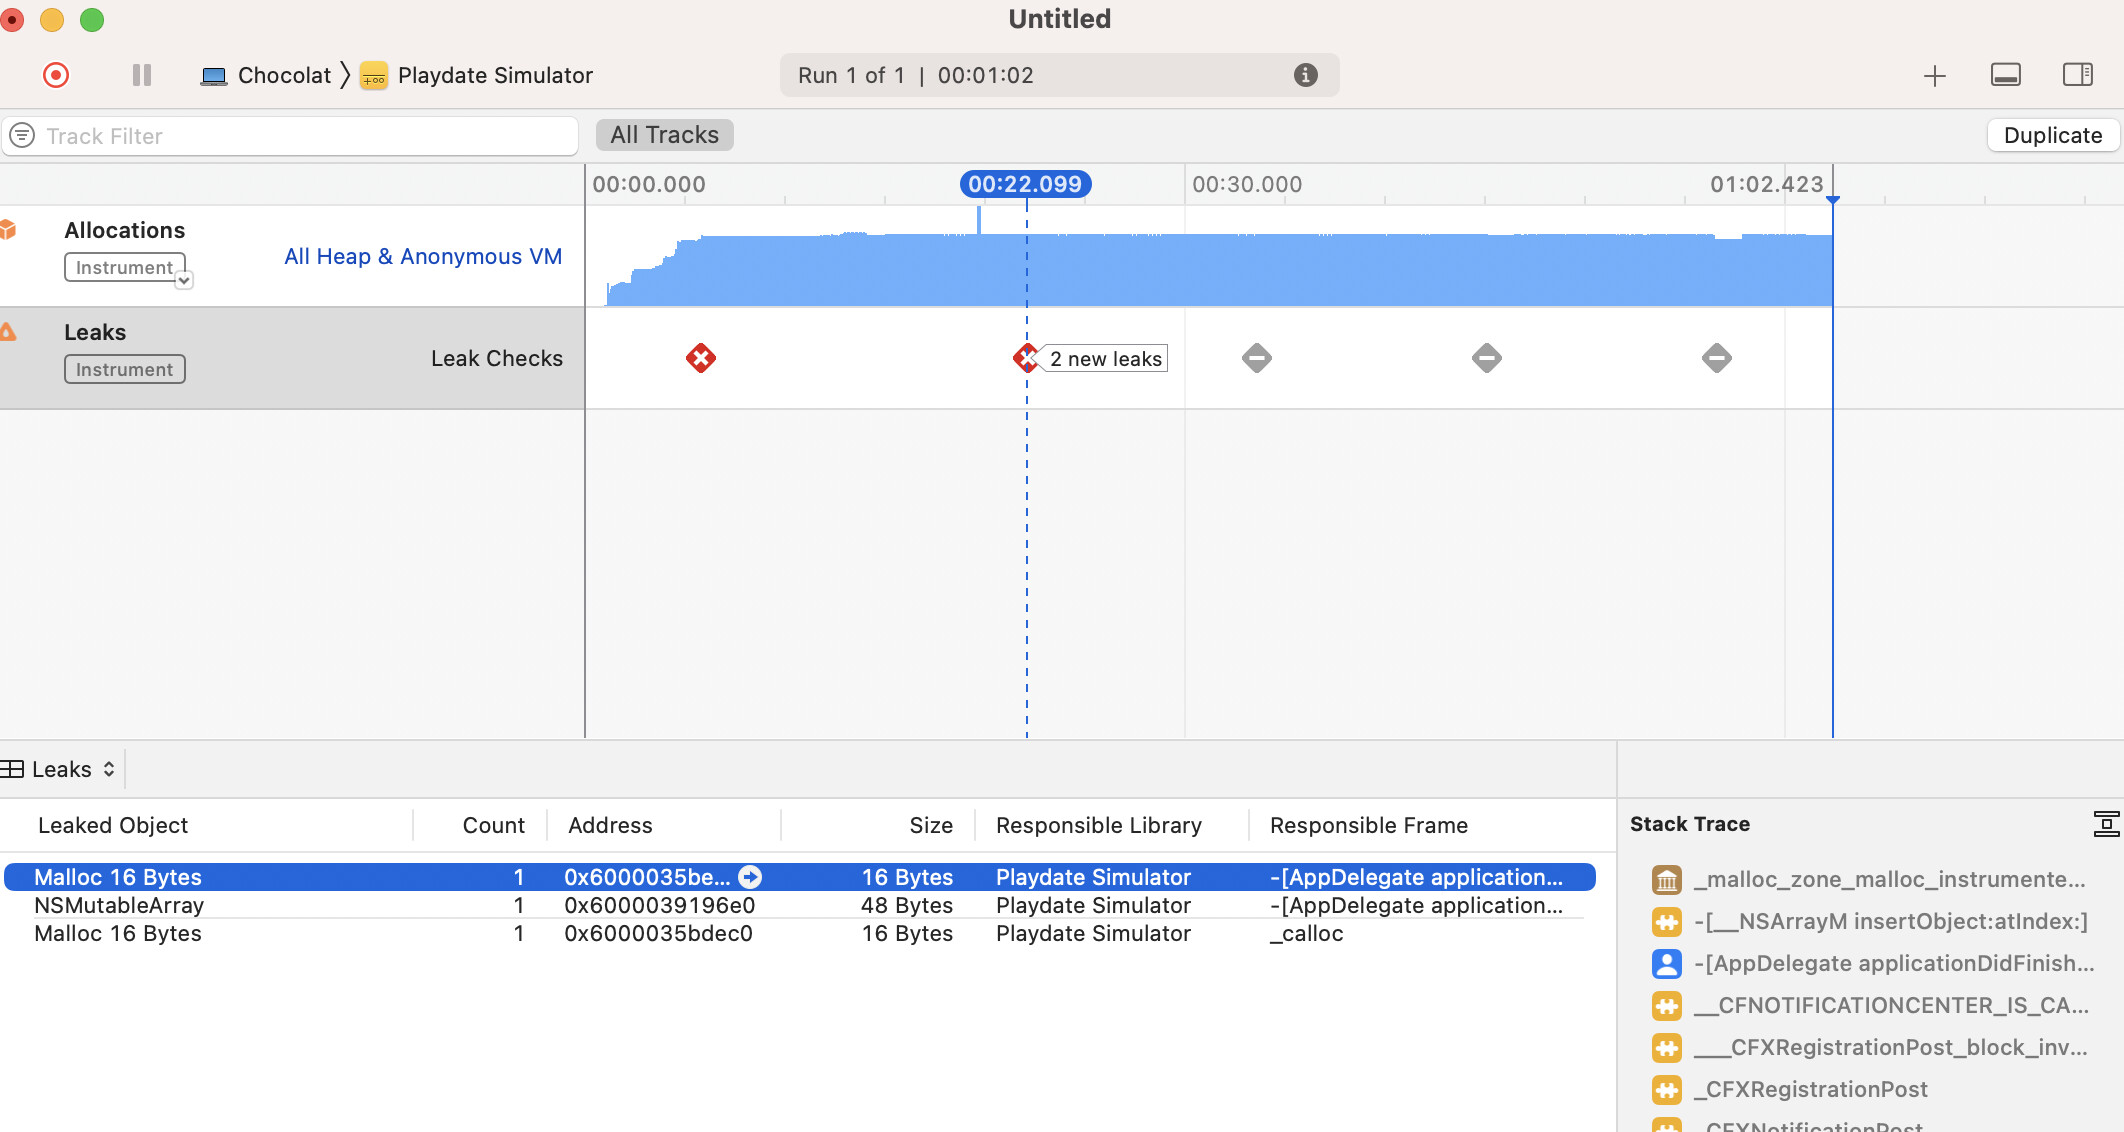
Task: Select ___CFXRegistrationPost_block_inv frame
Action: [x=1869, y=1047]
